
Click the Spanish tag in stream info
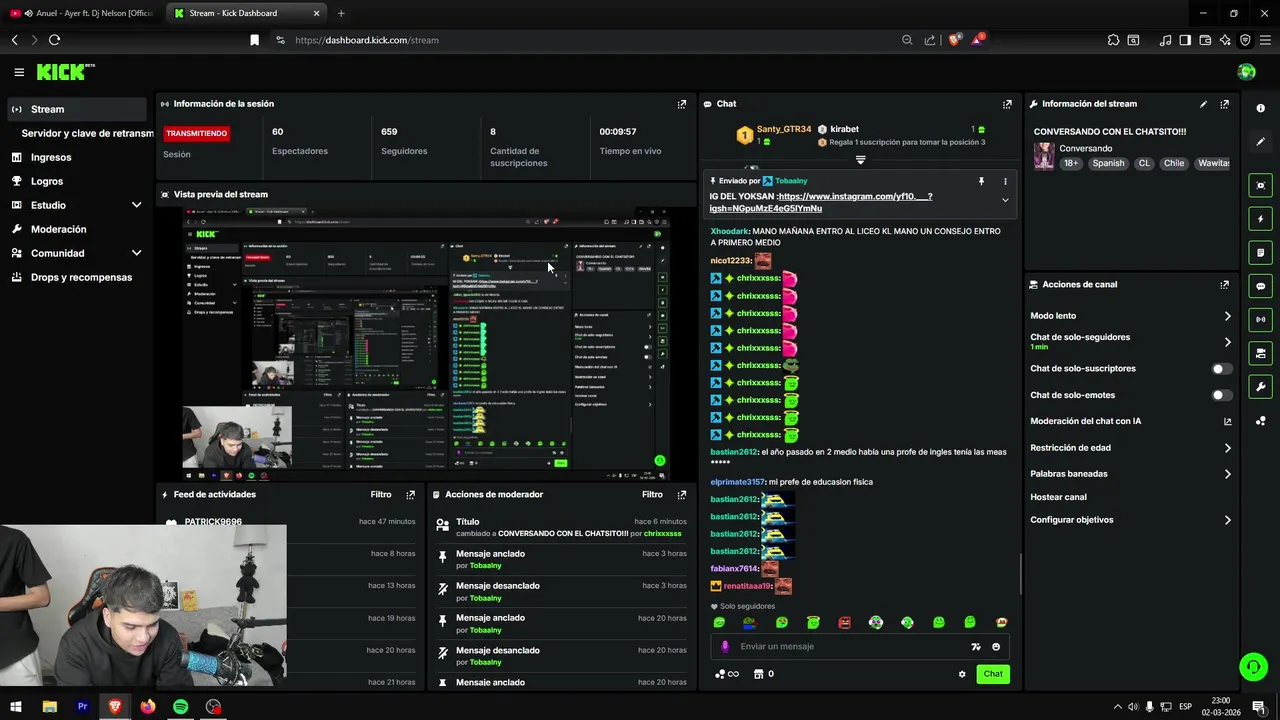tap(1108, 163)
